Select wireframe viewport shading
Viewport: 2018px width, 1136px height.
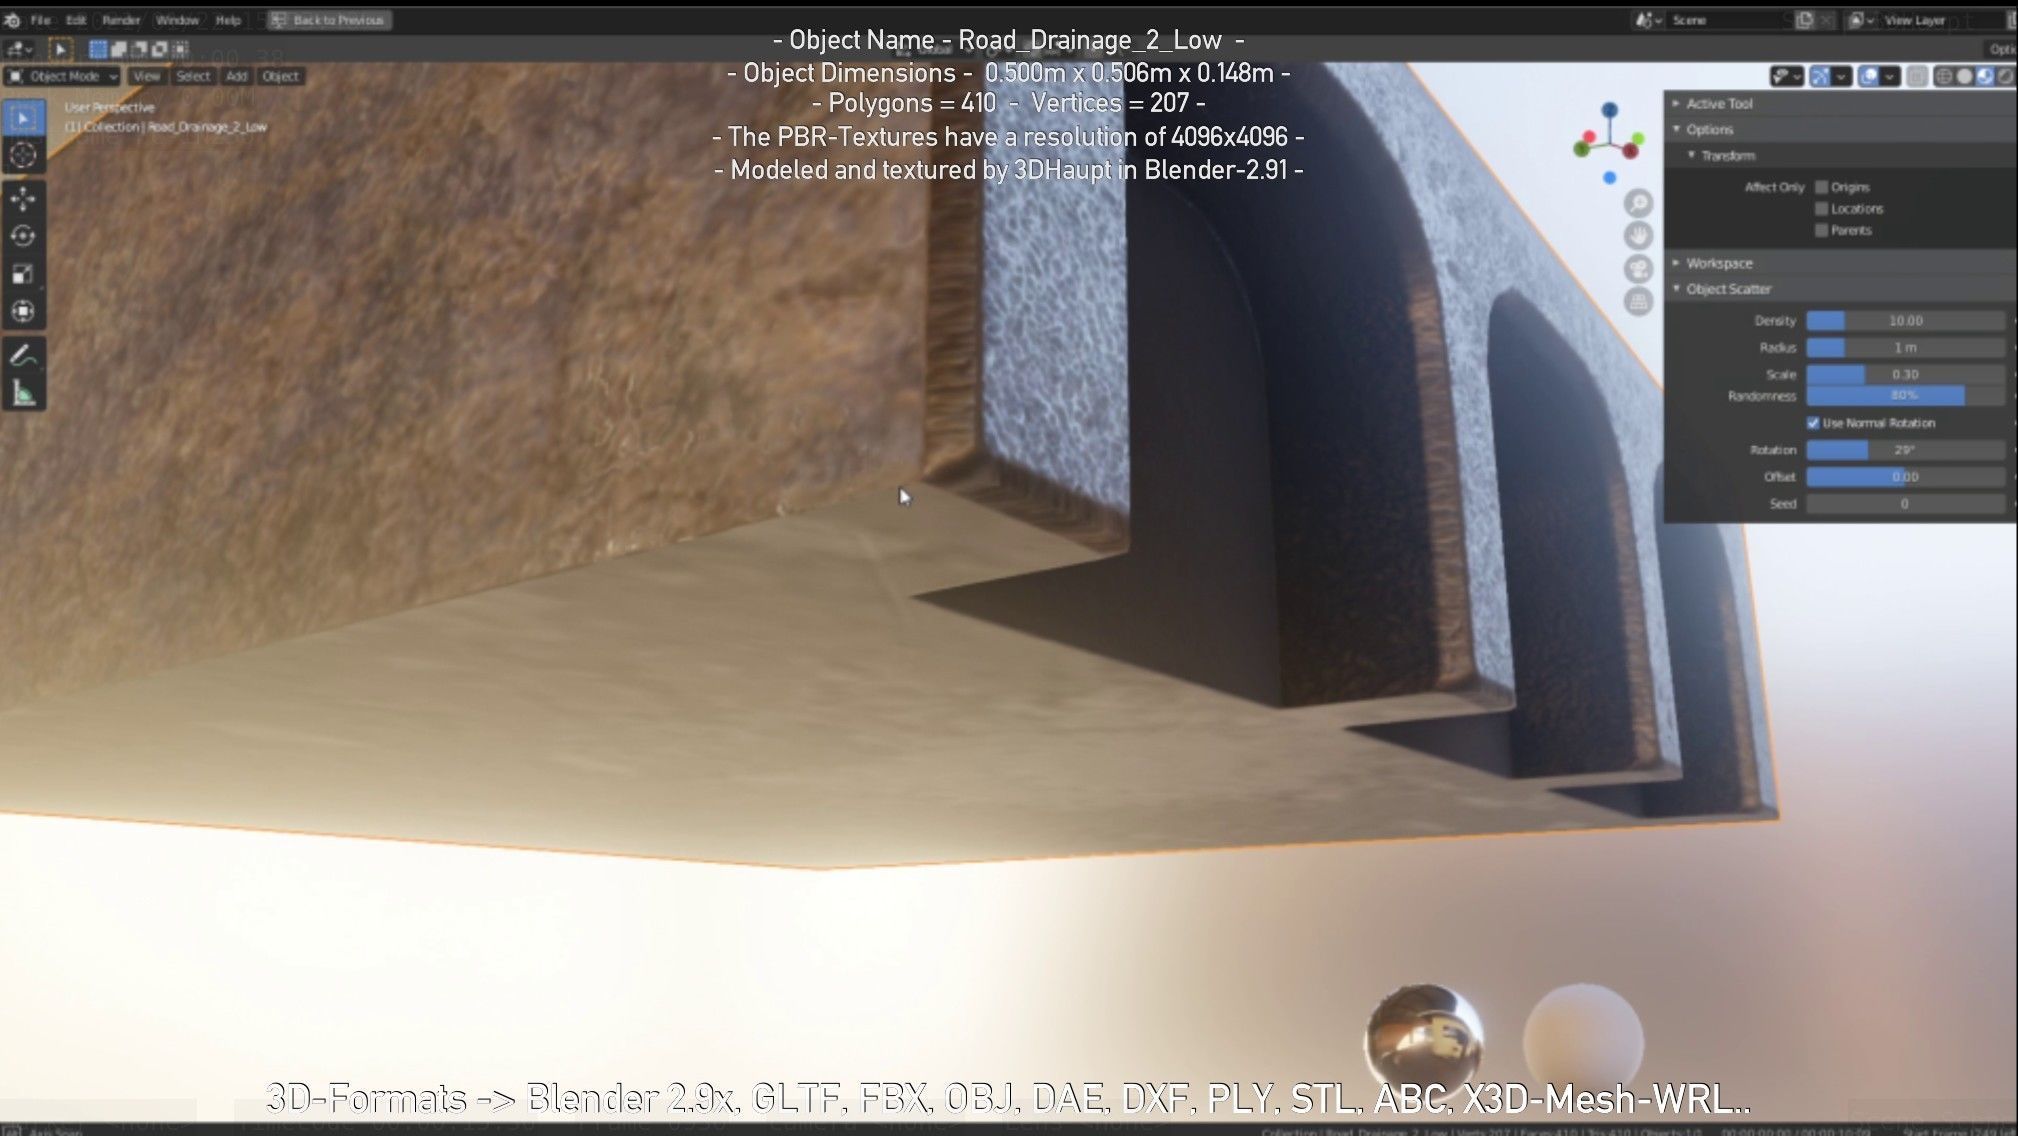point(1943,76)
